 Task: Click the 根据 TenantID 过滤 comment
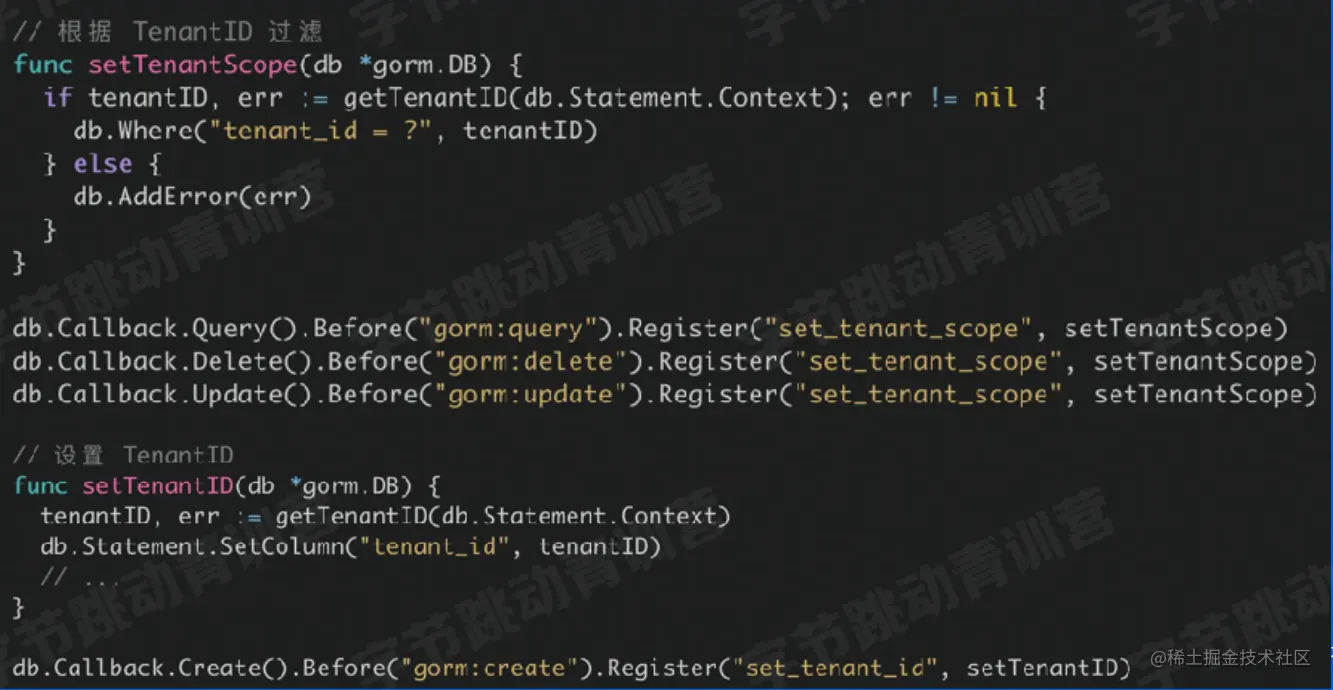click(168, 32)
